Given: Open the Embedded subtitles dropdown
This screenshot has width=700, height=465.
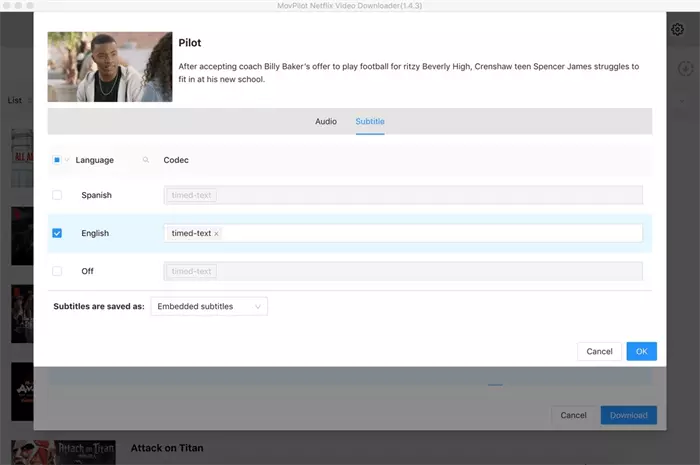Looking at the screenshot, I should click(209, 306).
